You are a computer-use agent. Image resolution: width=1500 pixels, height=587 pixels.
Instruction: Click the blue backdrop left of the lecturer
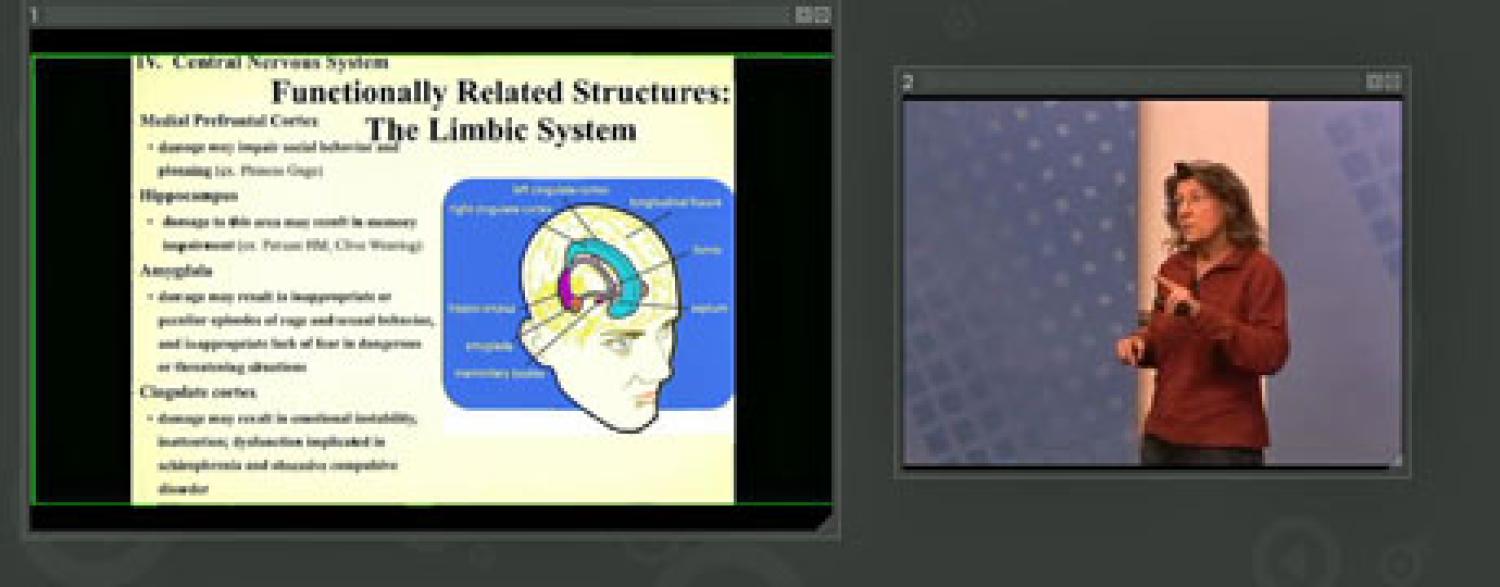(x=1020, y=280)
